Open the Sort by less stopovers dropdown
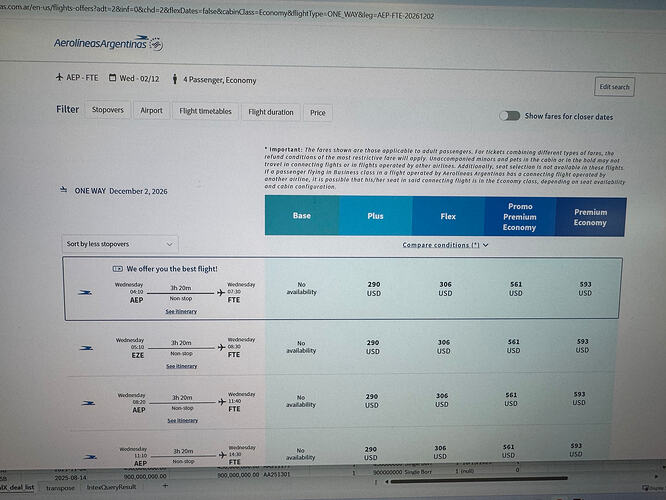This screenshot has width=666, height=500. (119, 243)
